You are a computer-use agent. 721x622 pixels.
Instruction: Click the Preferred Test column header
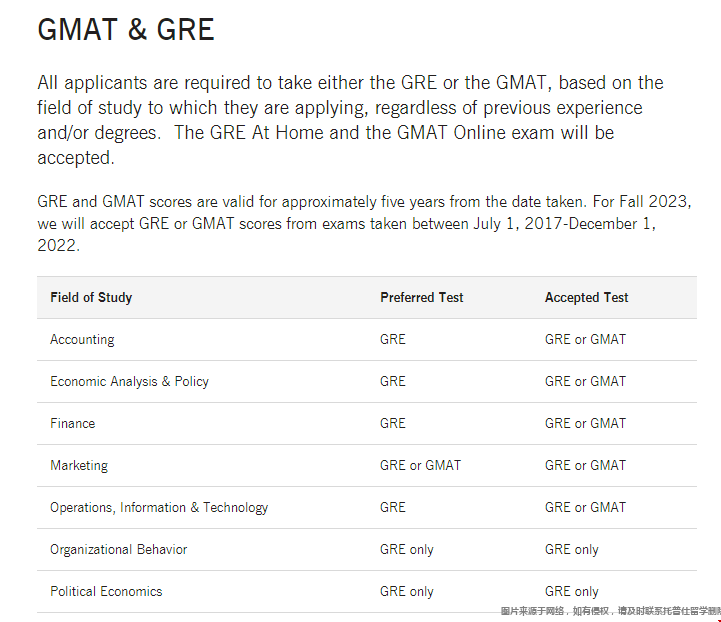[422, 297]
